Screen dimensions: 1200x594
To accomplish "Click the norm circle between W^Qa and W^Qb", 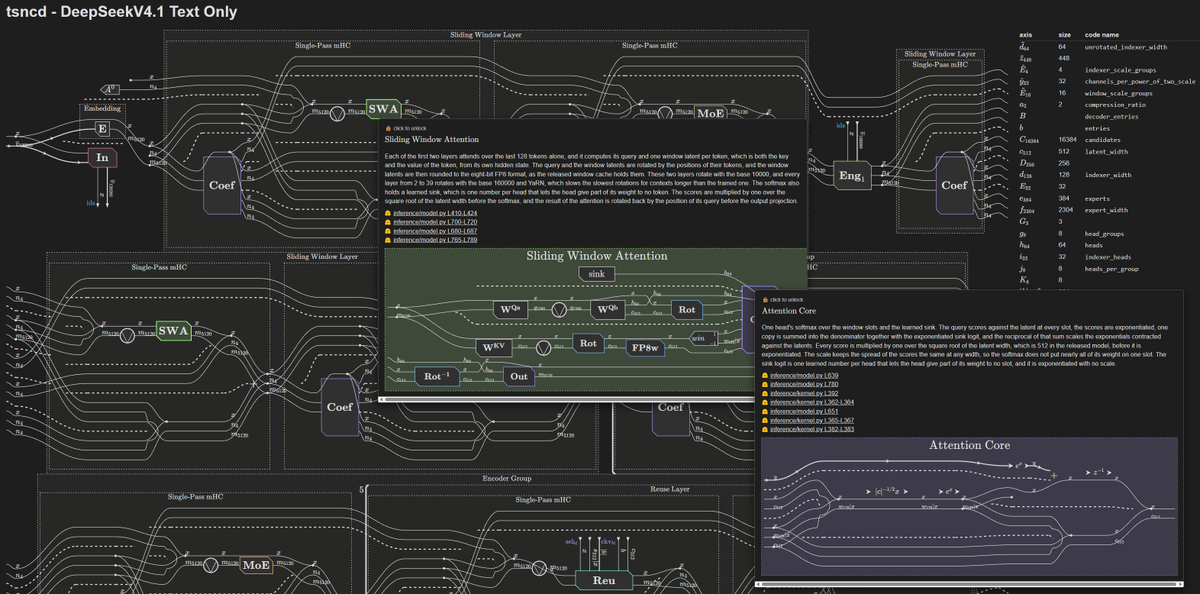I will [559, 310].
